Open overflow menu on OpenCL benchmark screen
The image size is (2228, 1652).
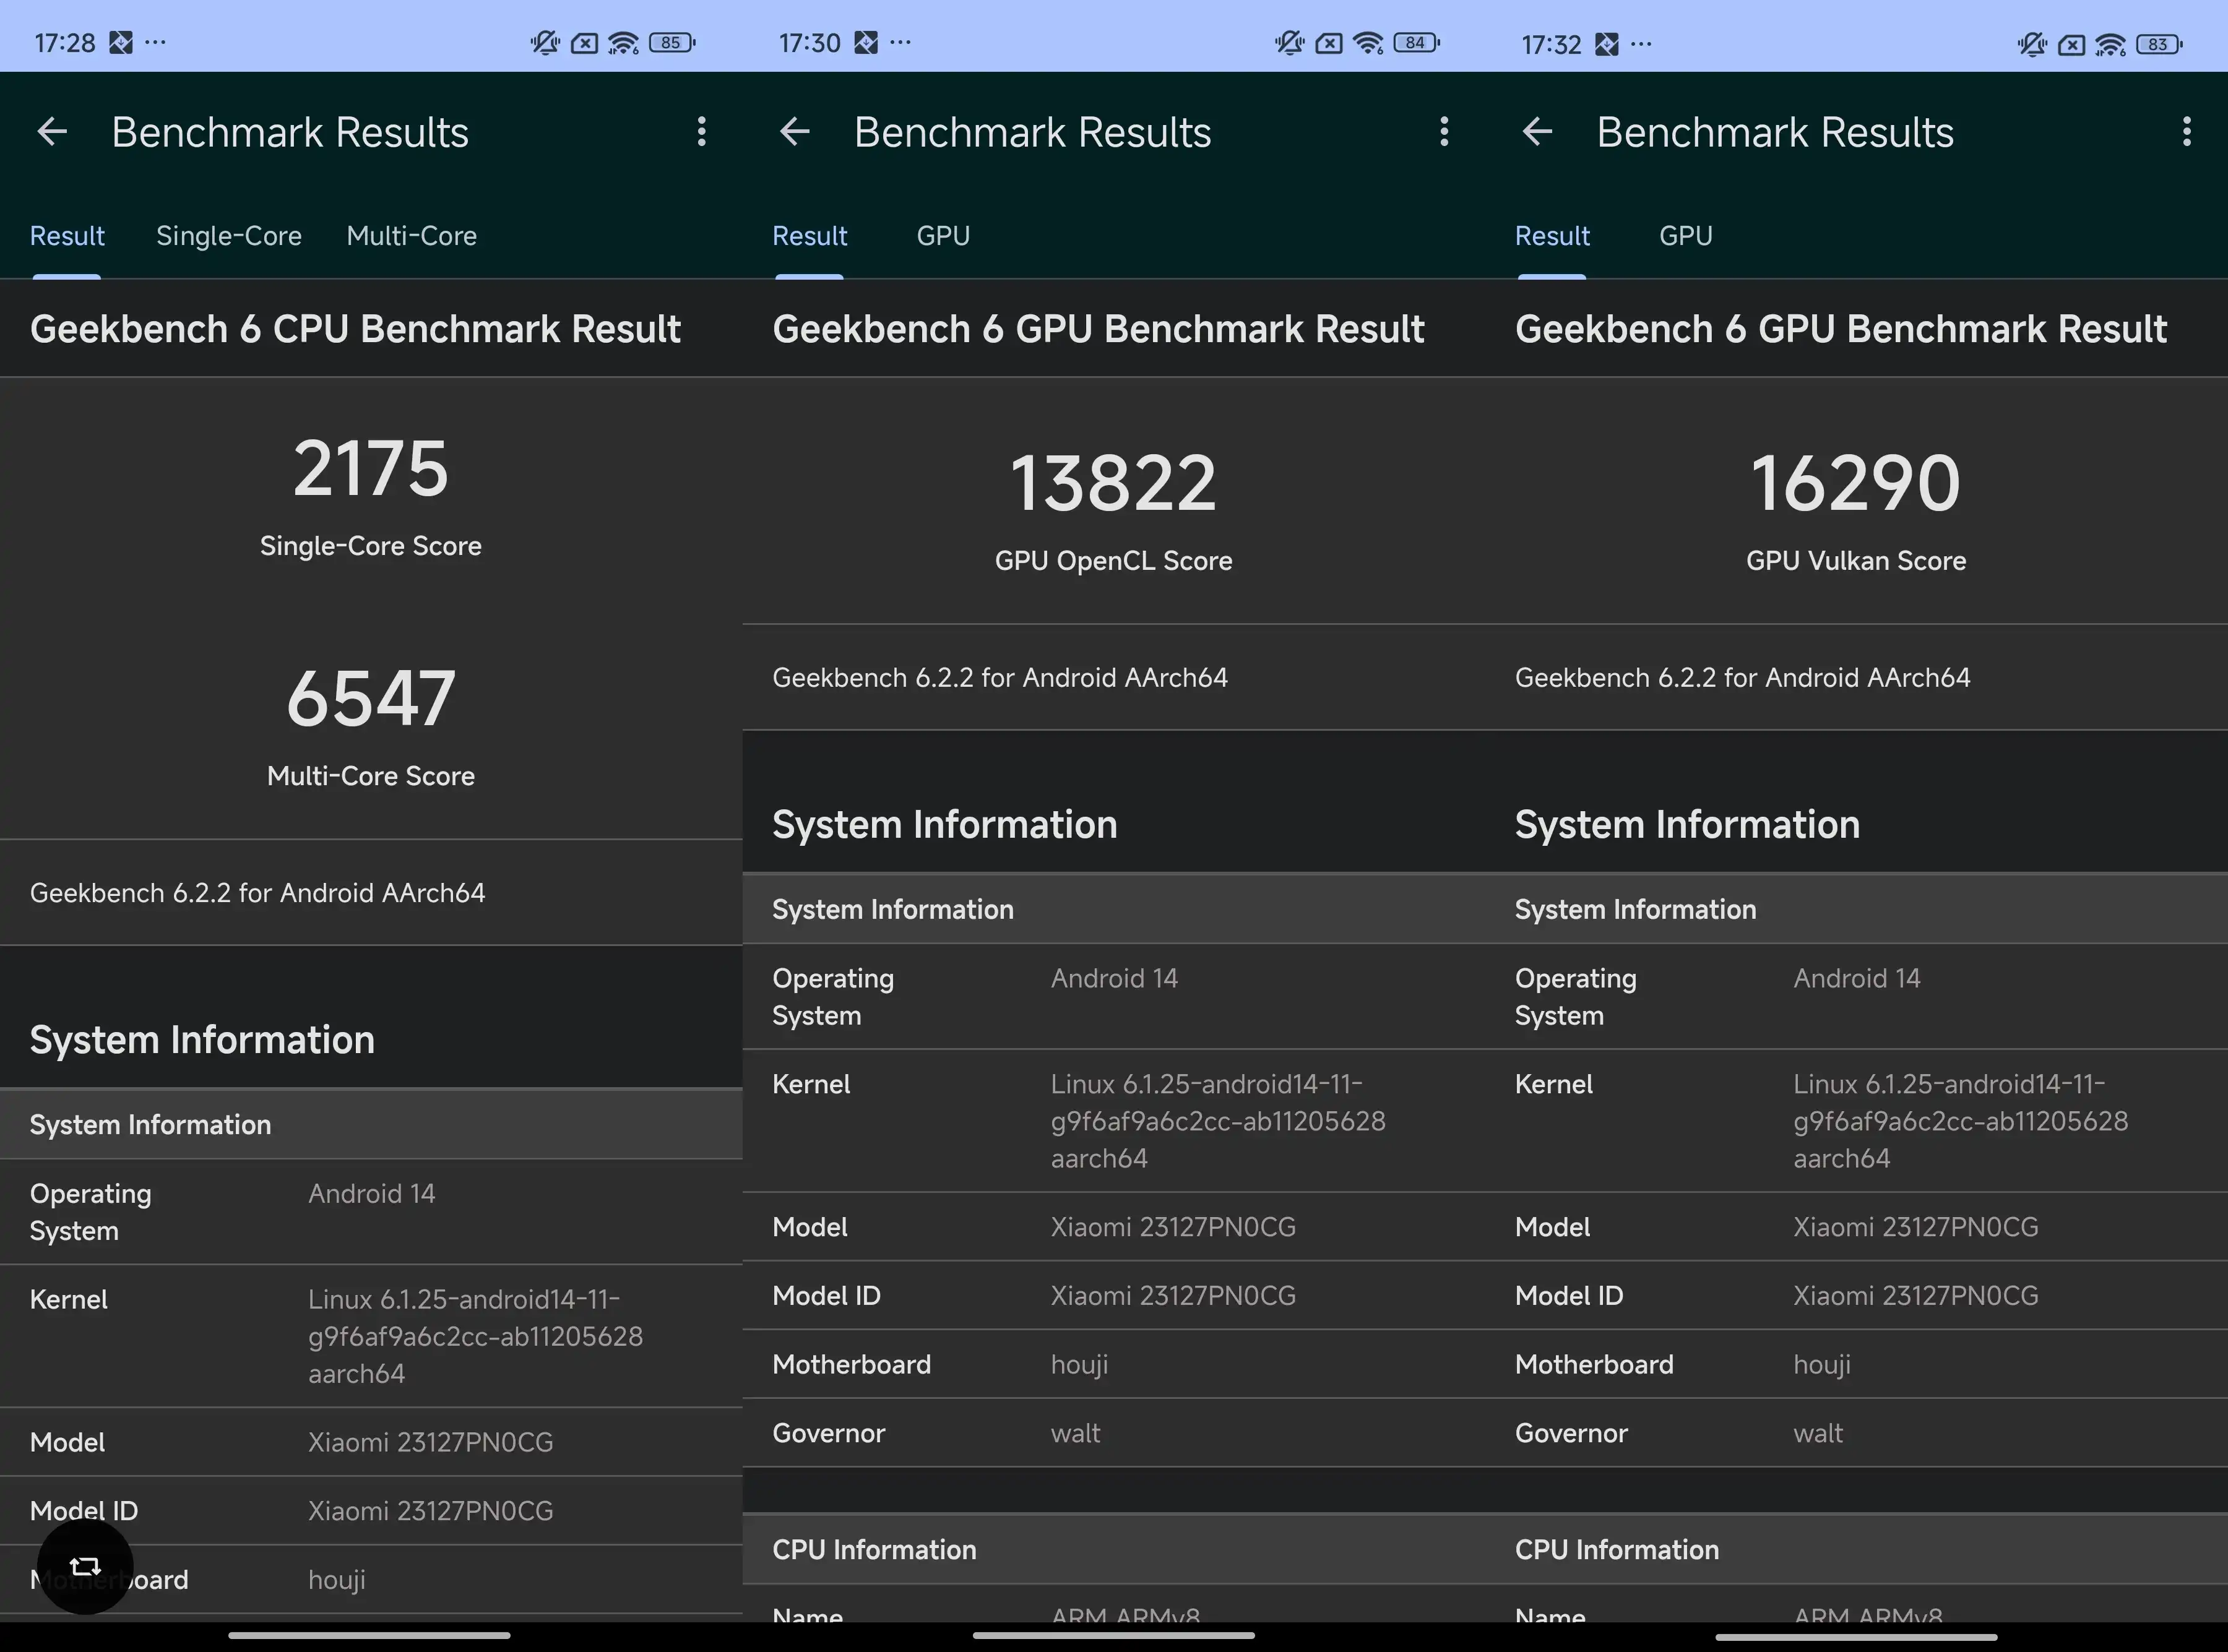(x=1444, y=131)
